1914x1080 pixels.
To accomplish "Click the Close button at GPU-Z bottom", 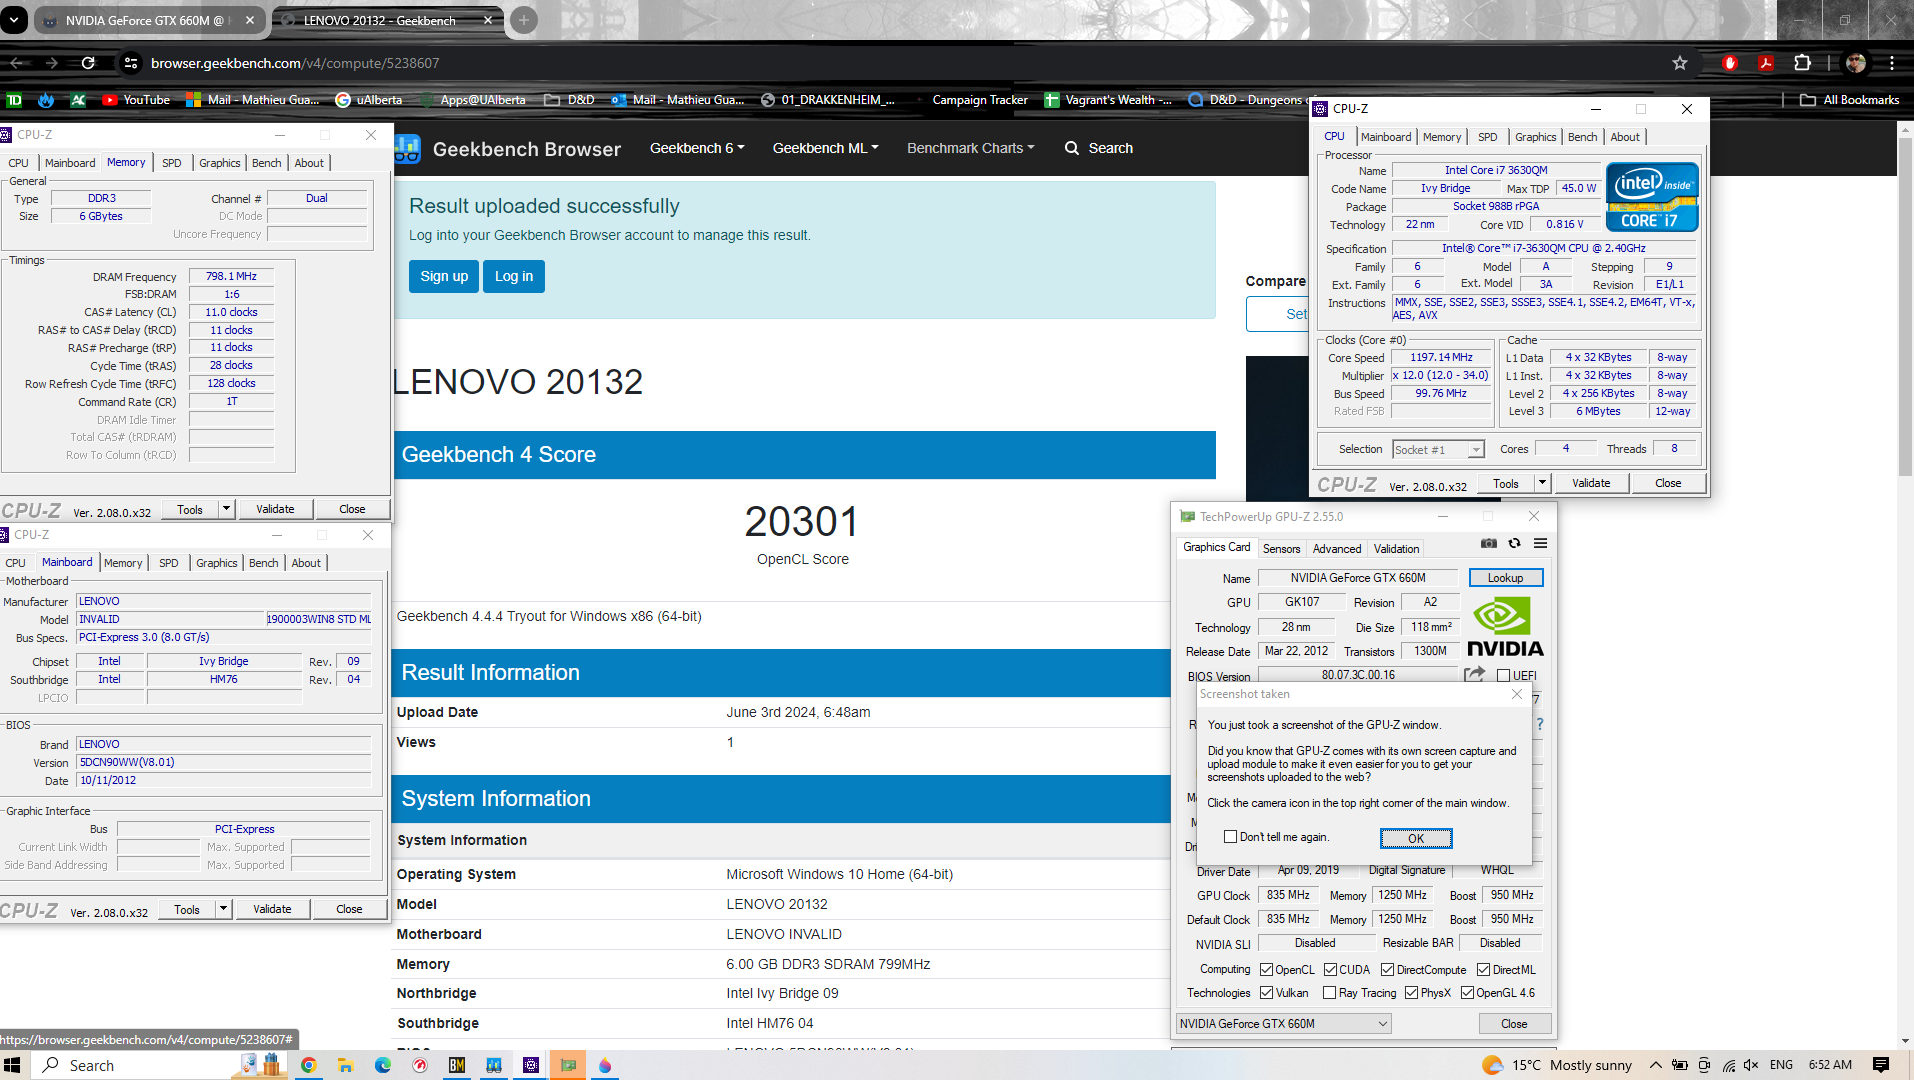I will click(1514, 1024).
